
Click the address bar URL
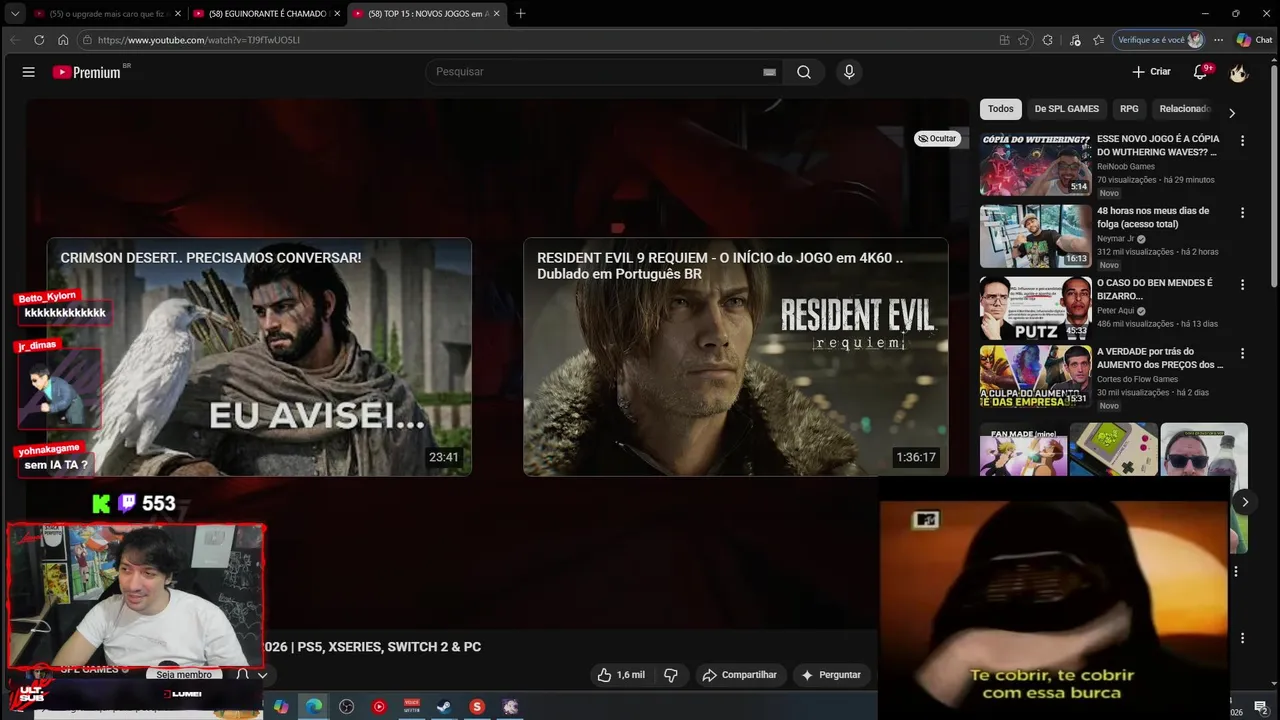(199, 40)
